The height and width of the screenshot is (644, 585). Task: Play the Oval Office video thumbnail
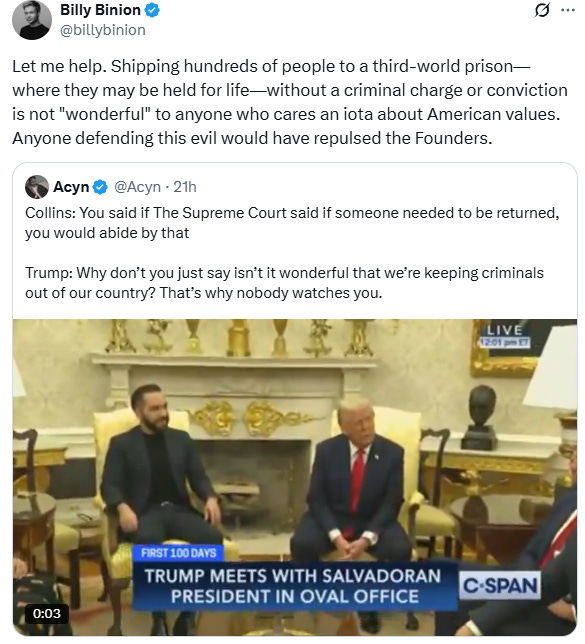295,477
